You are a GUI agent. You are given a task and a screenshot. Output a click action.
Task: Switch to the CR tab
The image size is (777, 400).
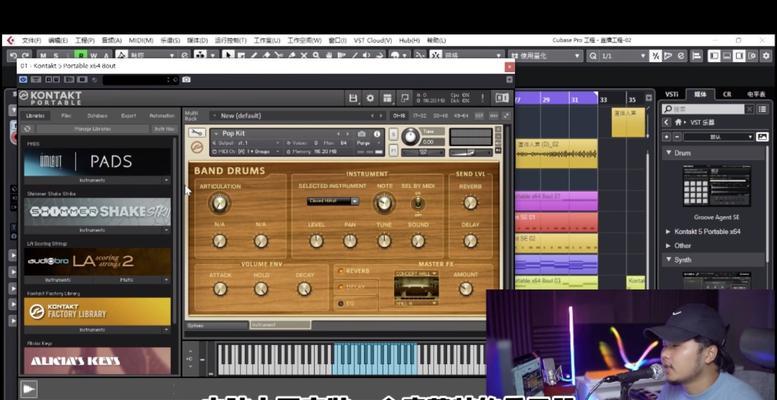726,94
